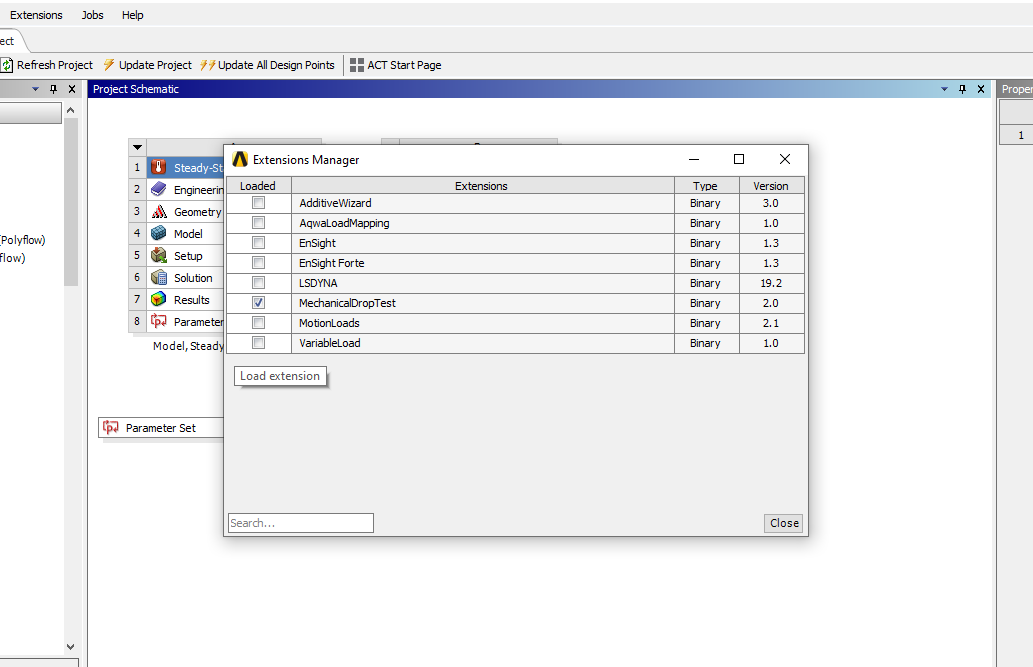Click the Engineering Data book icon

tap(159, 189)
